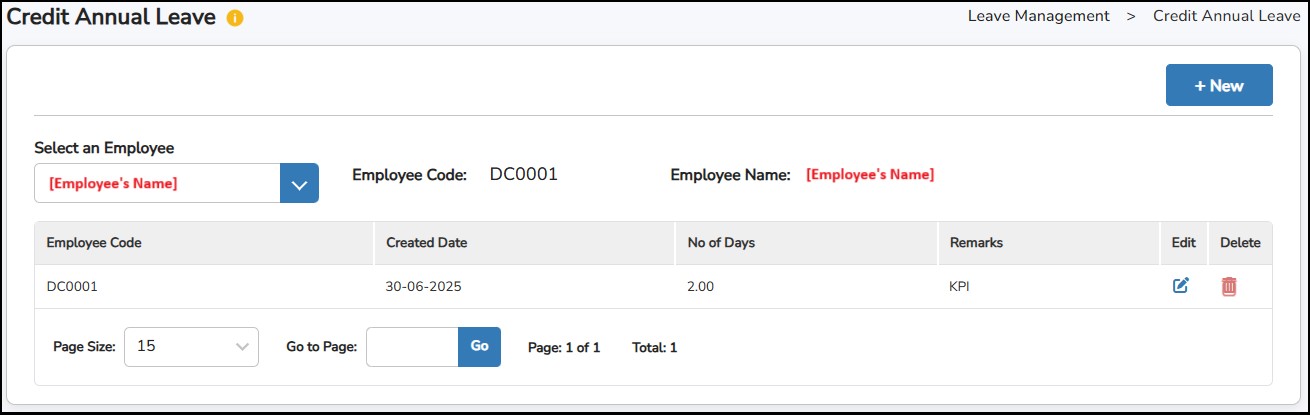Delete the DC0001 leave record

(x=1229, y=286)
